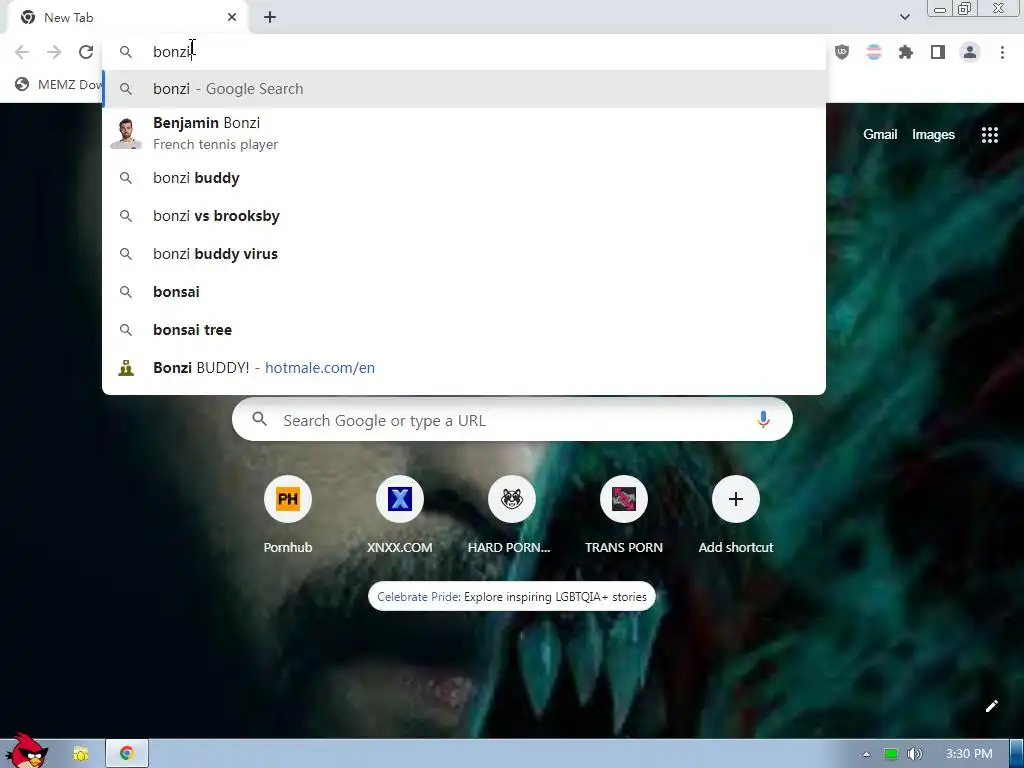The height and width of the screenshot is (768, 1024).
Task: Customize this page with the pencil icon
Action: [x=991, y=706]
